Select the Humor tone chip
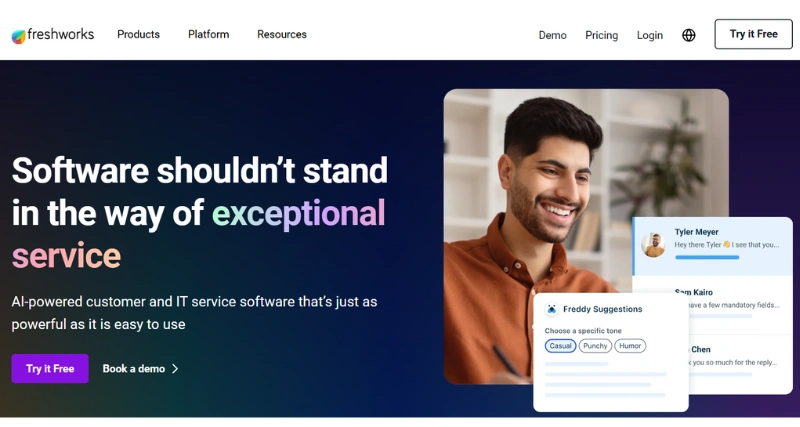The image size is (800, 427). pyautogui.click(x=630, y=346)
